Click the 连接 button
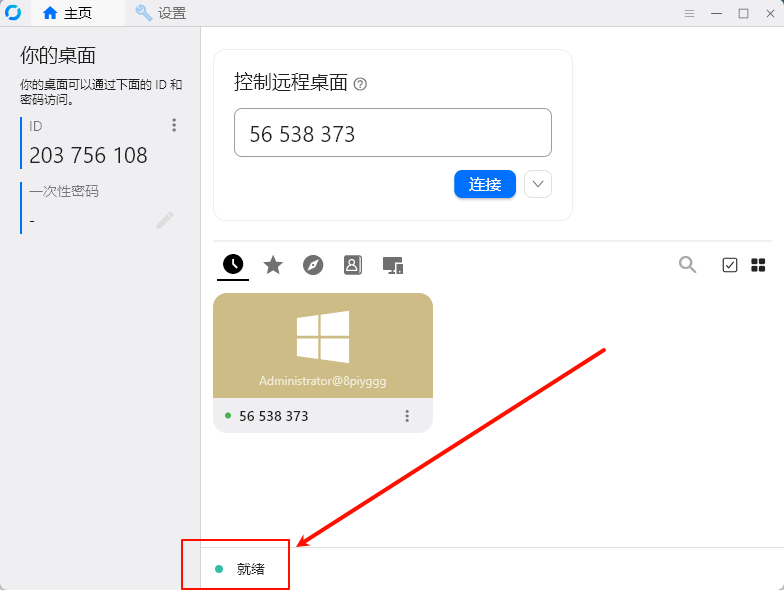The width and height of the screenshot is (784, 590). [485, 184]
